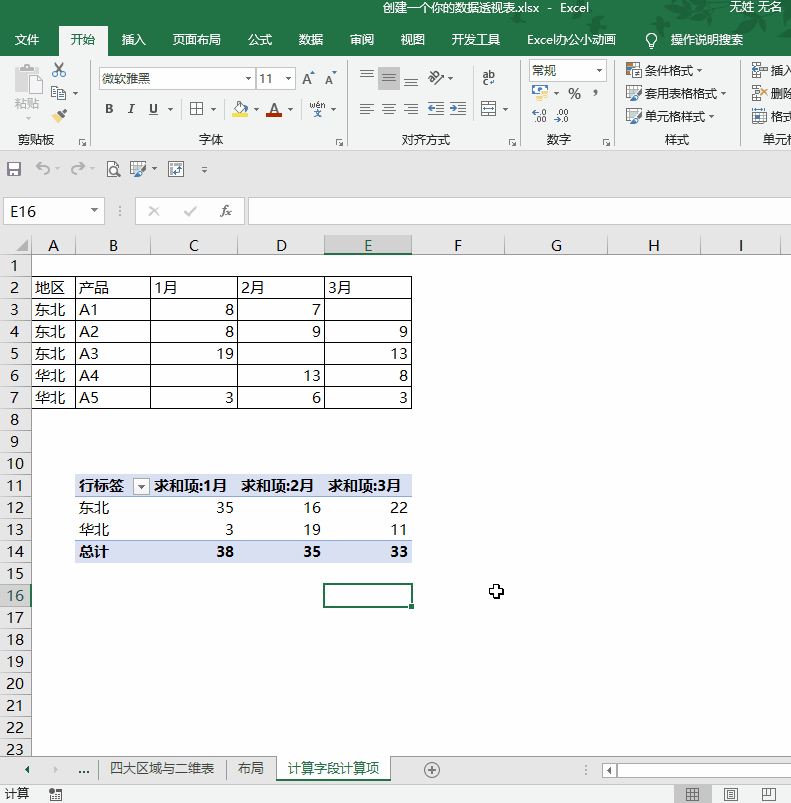
Task: Apply cell borders
Action: 197,109
